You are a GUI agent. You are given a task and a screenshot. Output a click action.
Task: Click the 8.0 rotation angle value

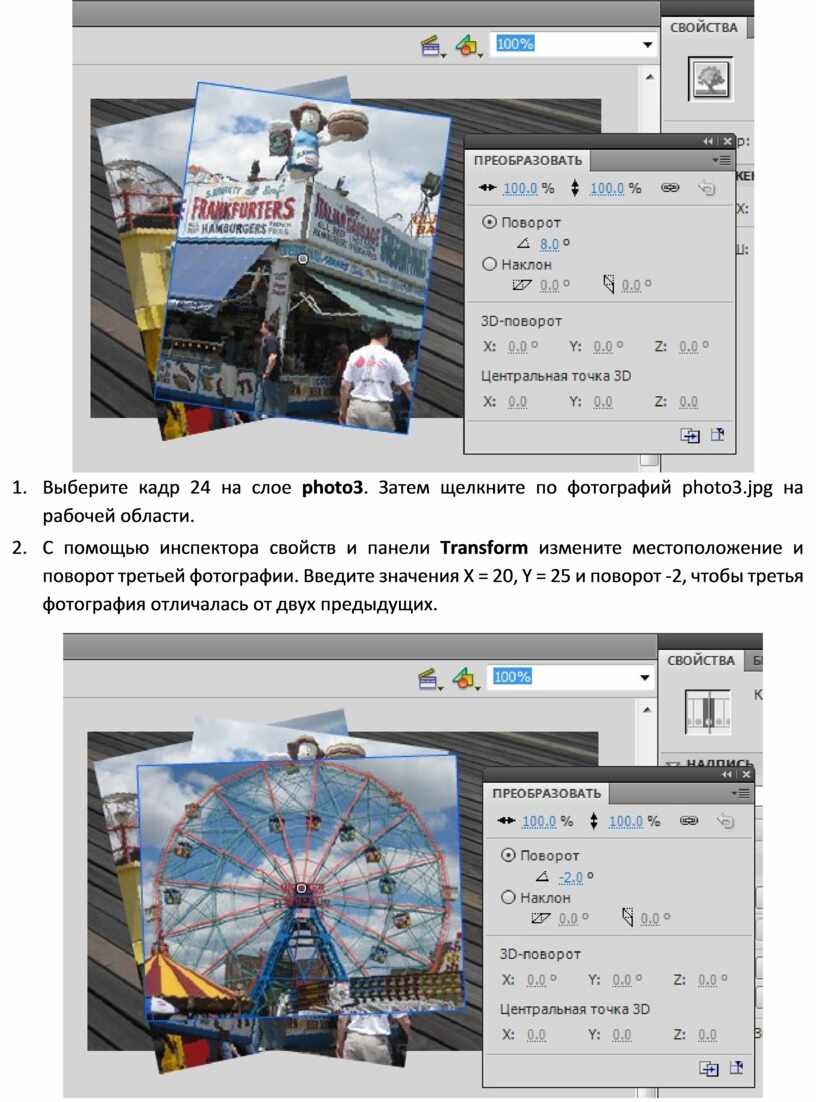[x=550, y=244]
